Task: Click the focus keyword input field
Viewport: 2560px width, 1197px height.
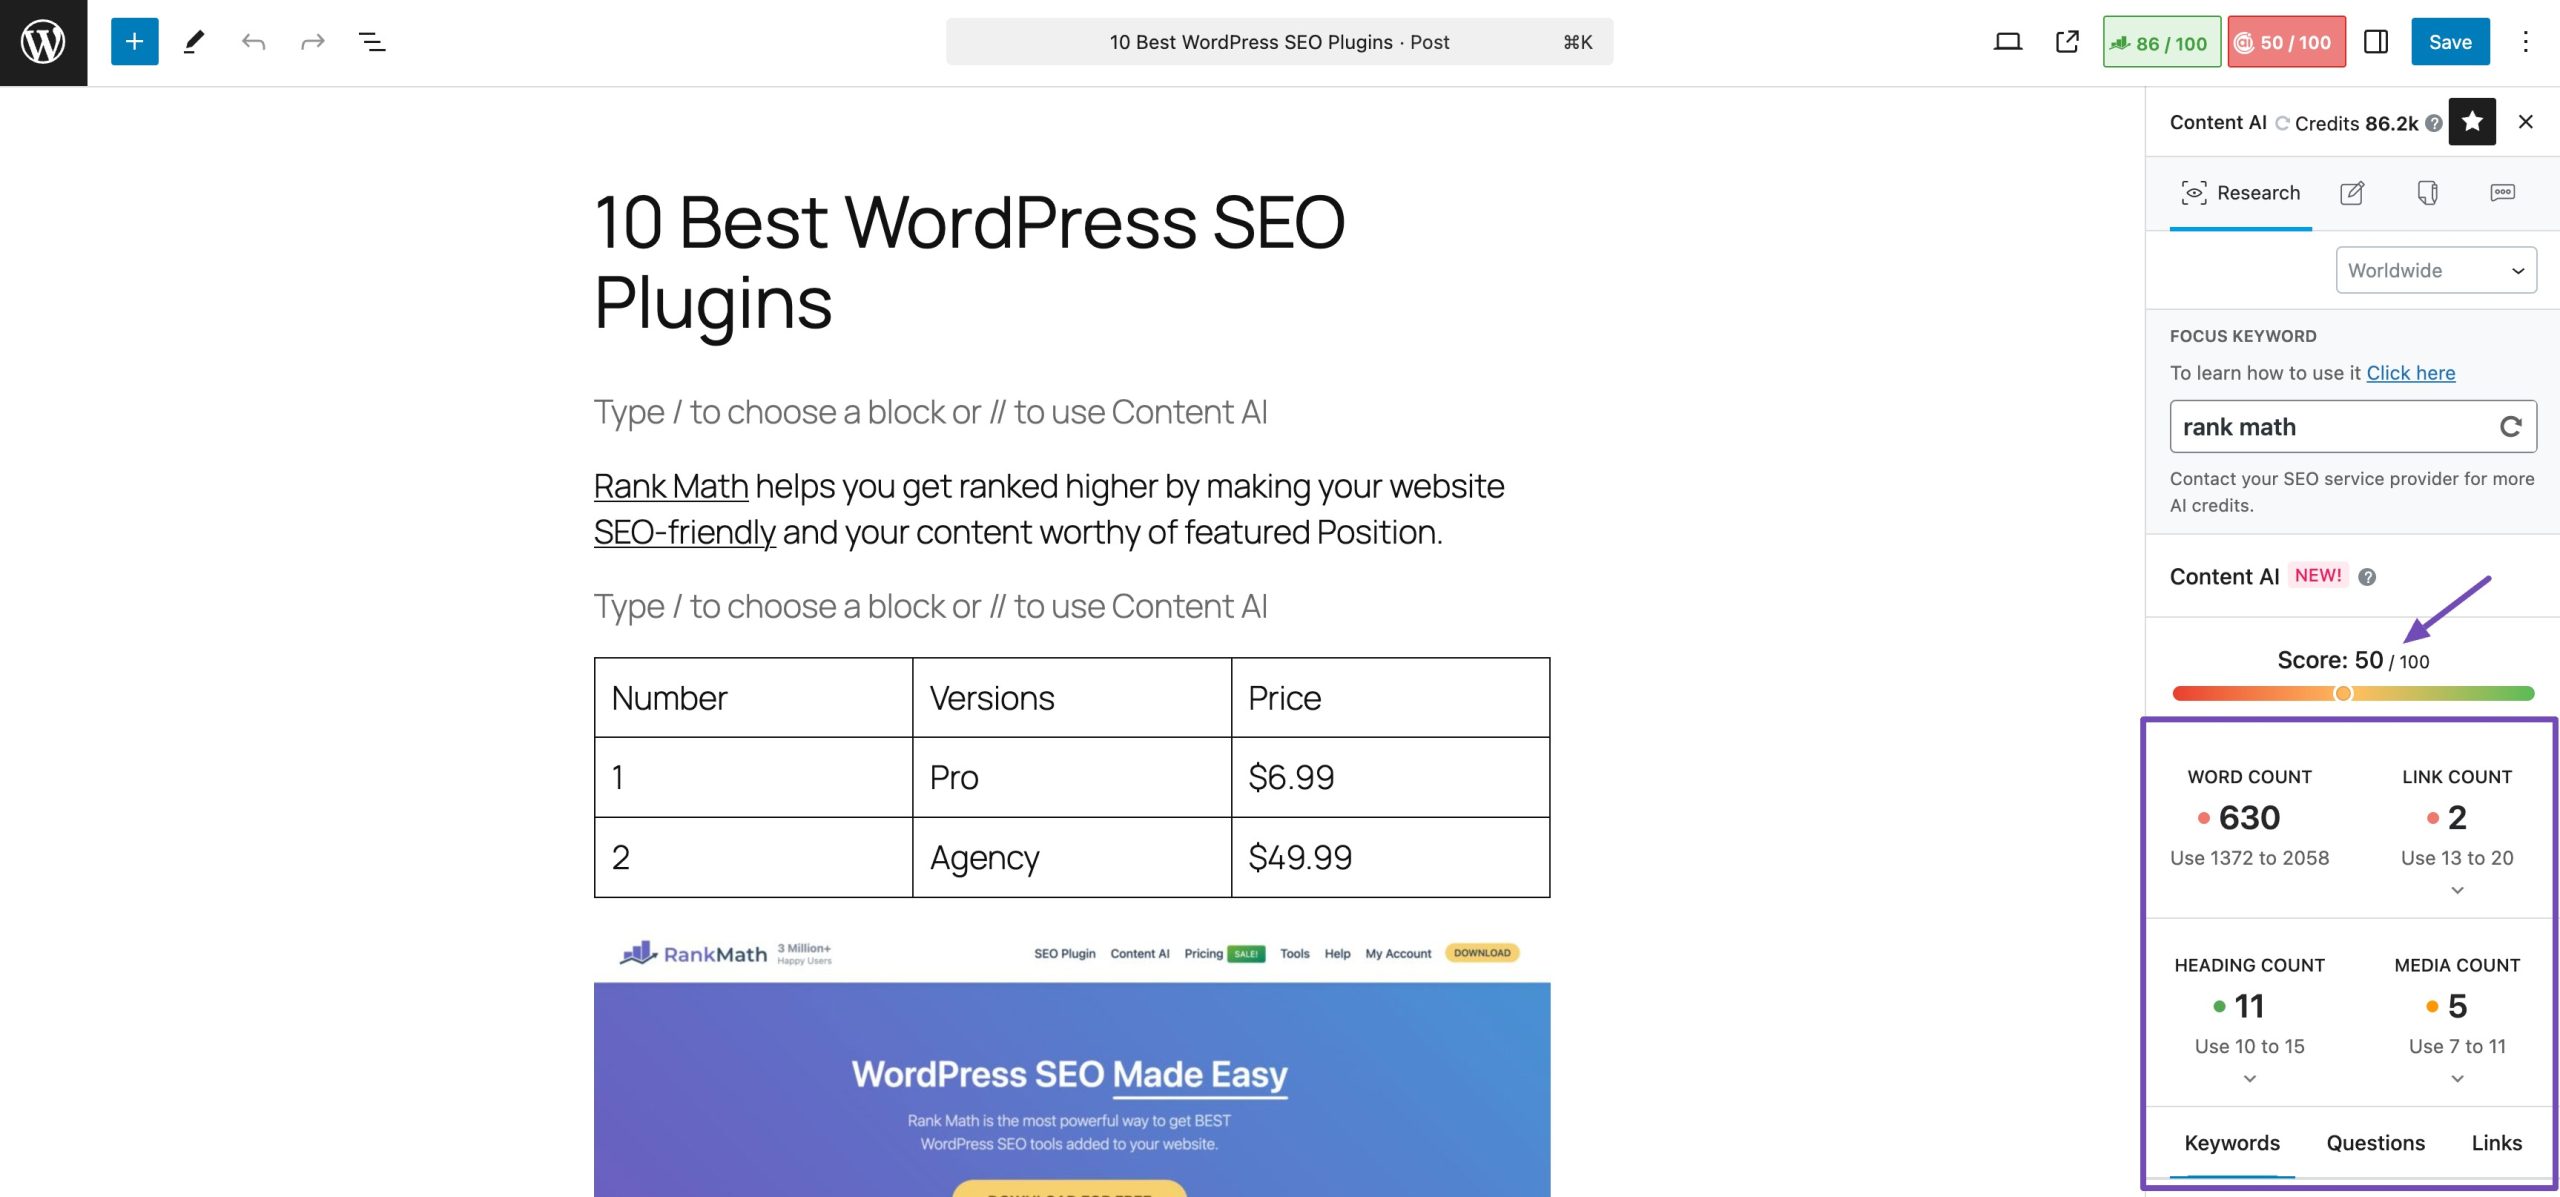Action: [x=2335, y=426]
